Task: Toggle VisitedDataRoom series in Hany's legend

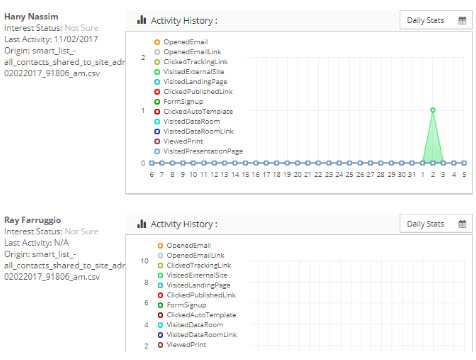Action: tap(187, 122)
